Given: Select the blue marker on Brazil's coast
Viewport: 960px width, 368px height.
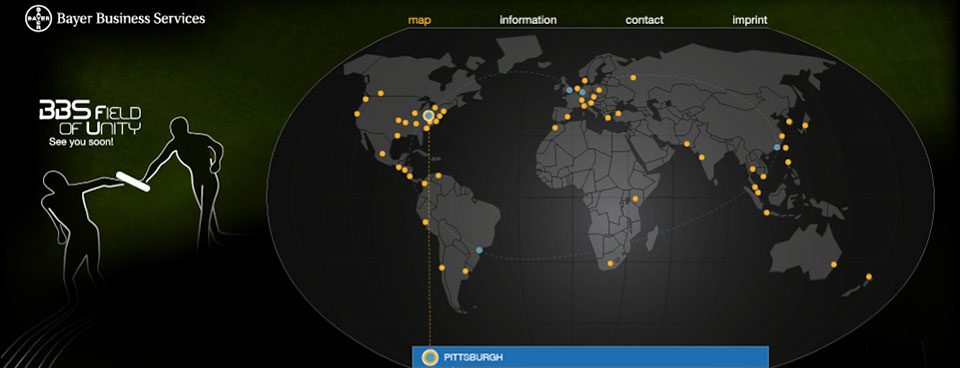Looking at the screenshot, I should coord(479,250).
